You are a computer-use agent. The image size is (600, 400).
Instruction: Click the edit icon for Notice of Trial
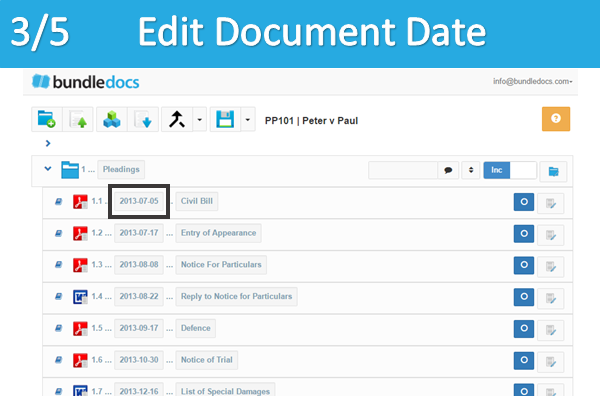[x=551, y=362]
